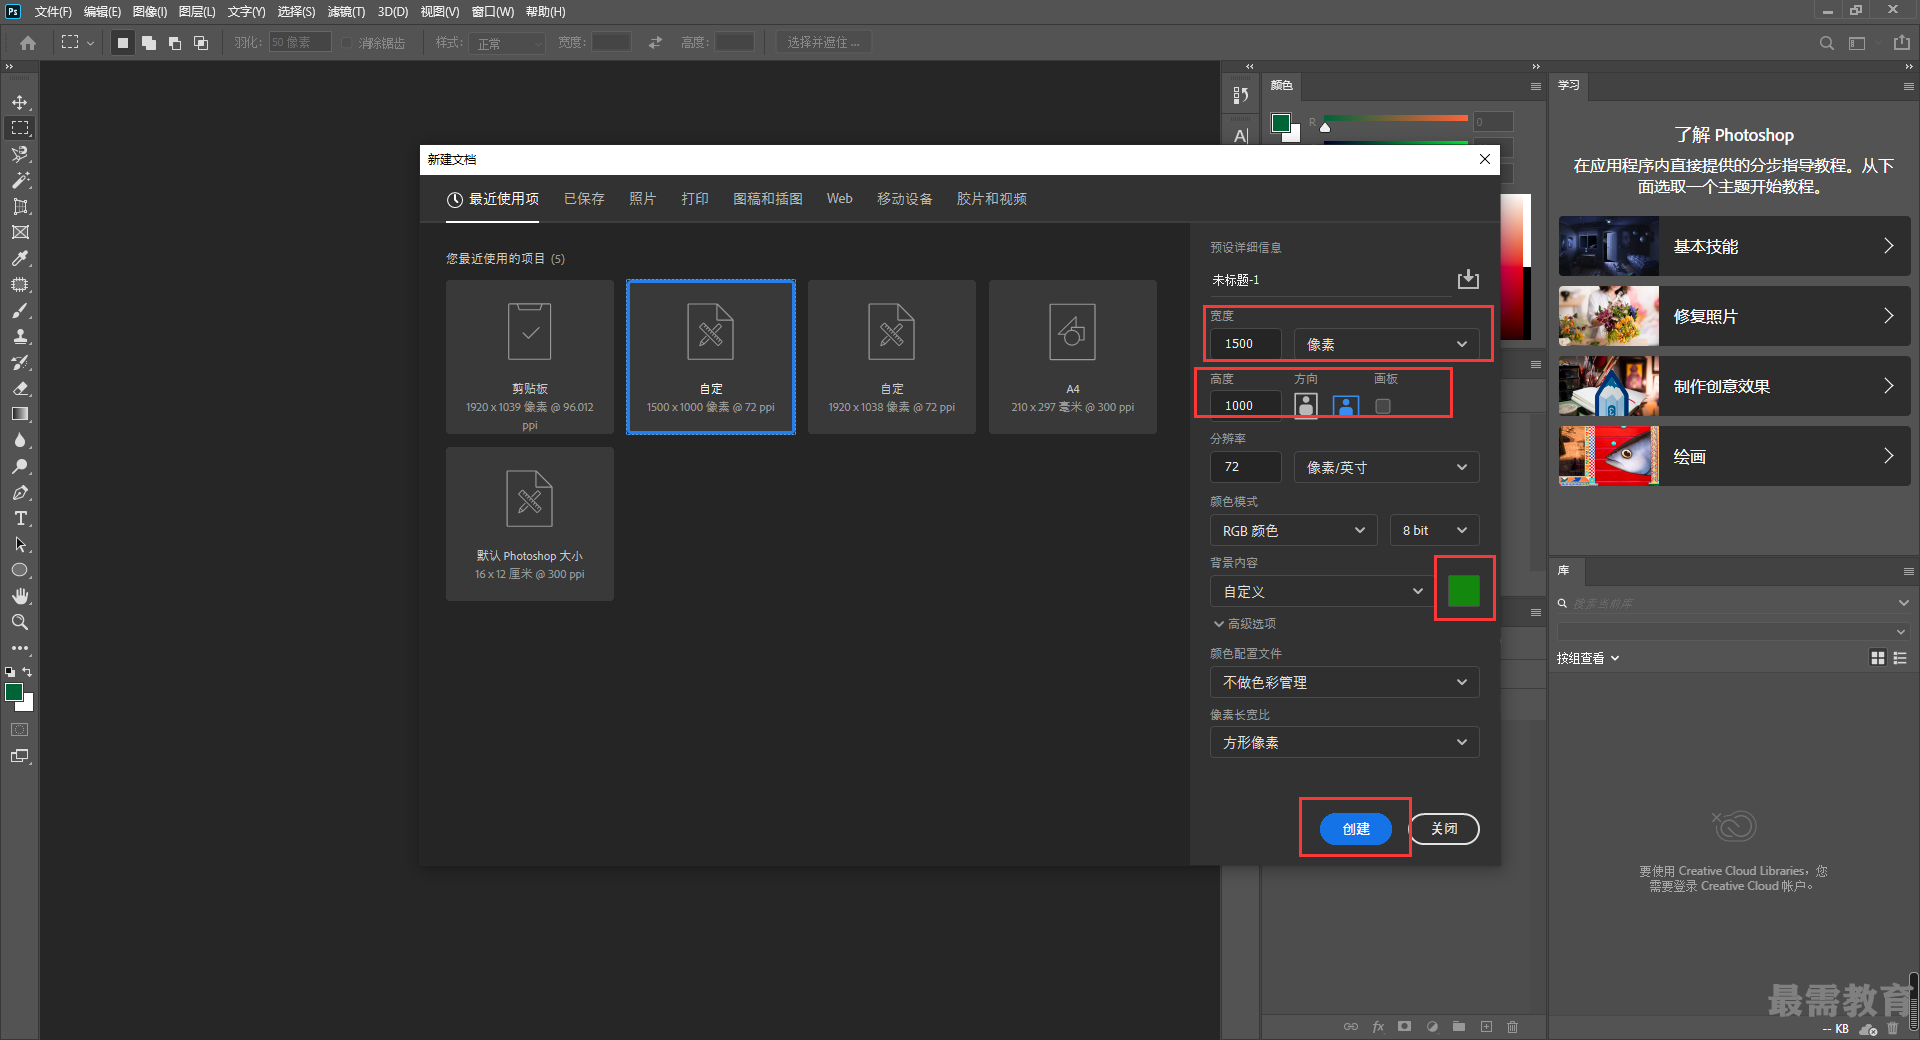Open resolution unit dropdown 像素/英寸
This screenshot has width=1920, height=1040.
coord(1386,467)
